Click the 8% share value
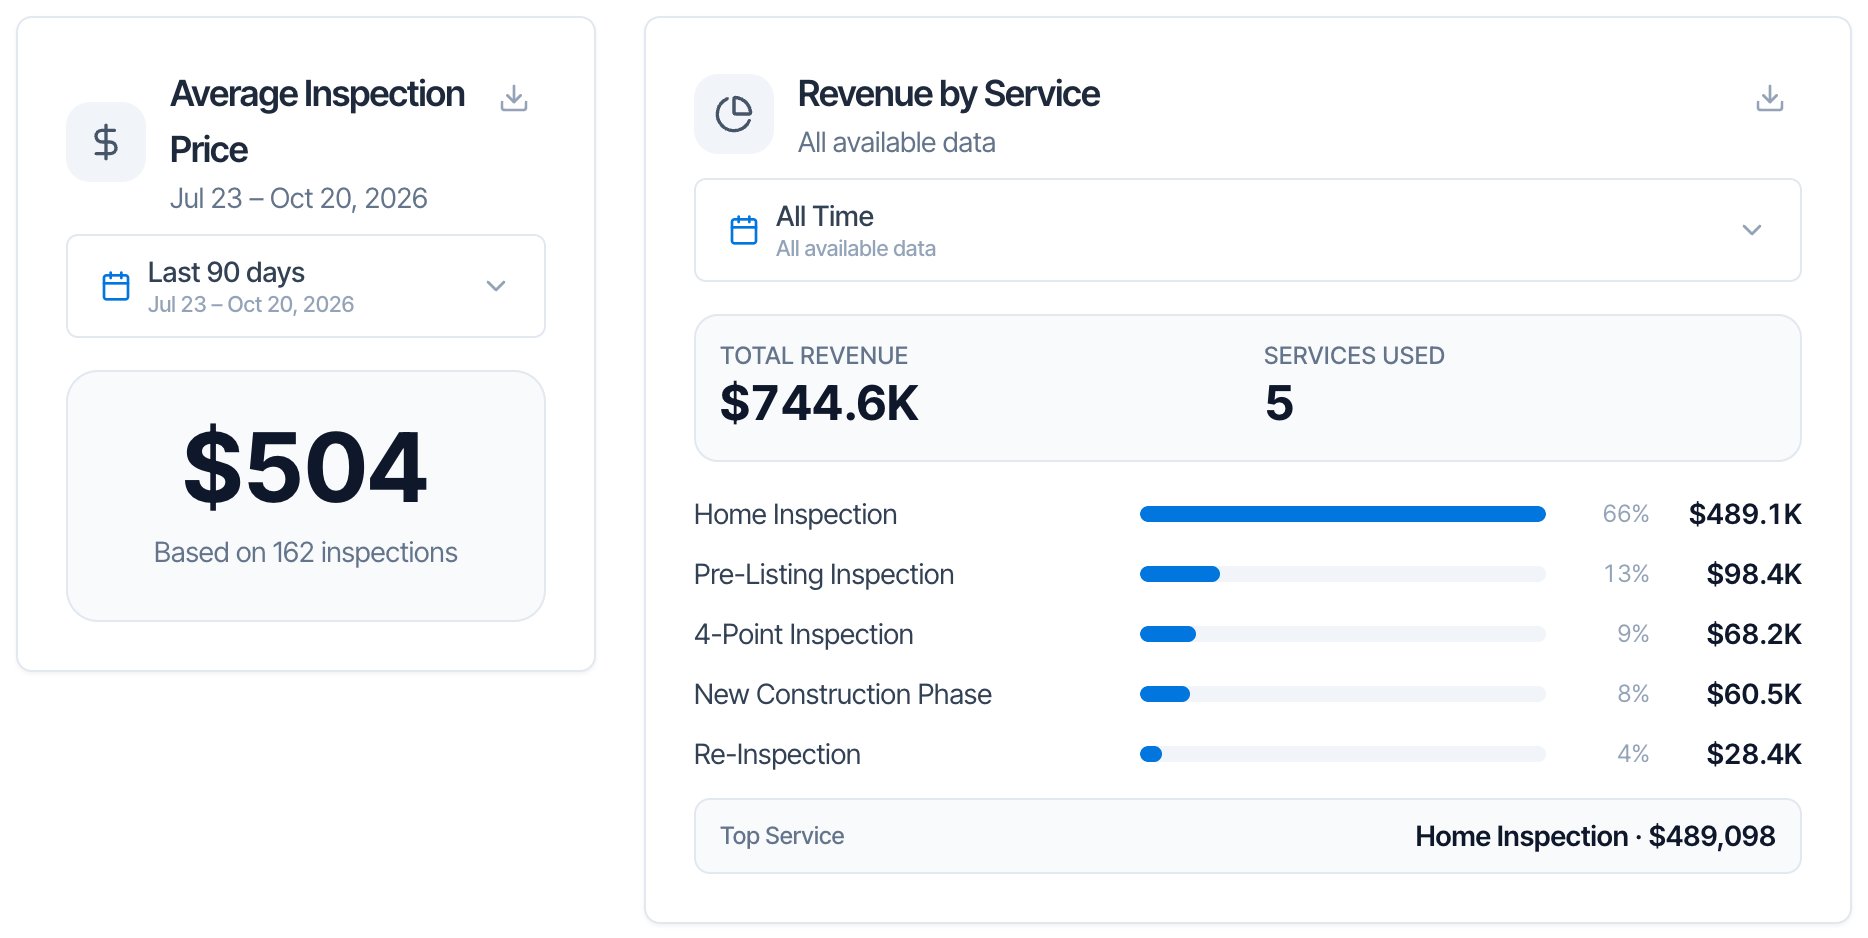Viewport: 1868px width, 938px height. coord(1633,694)
